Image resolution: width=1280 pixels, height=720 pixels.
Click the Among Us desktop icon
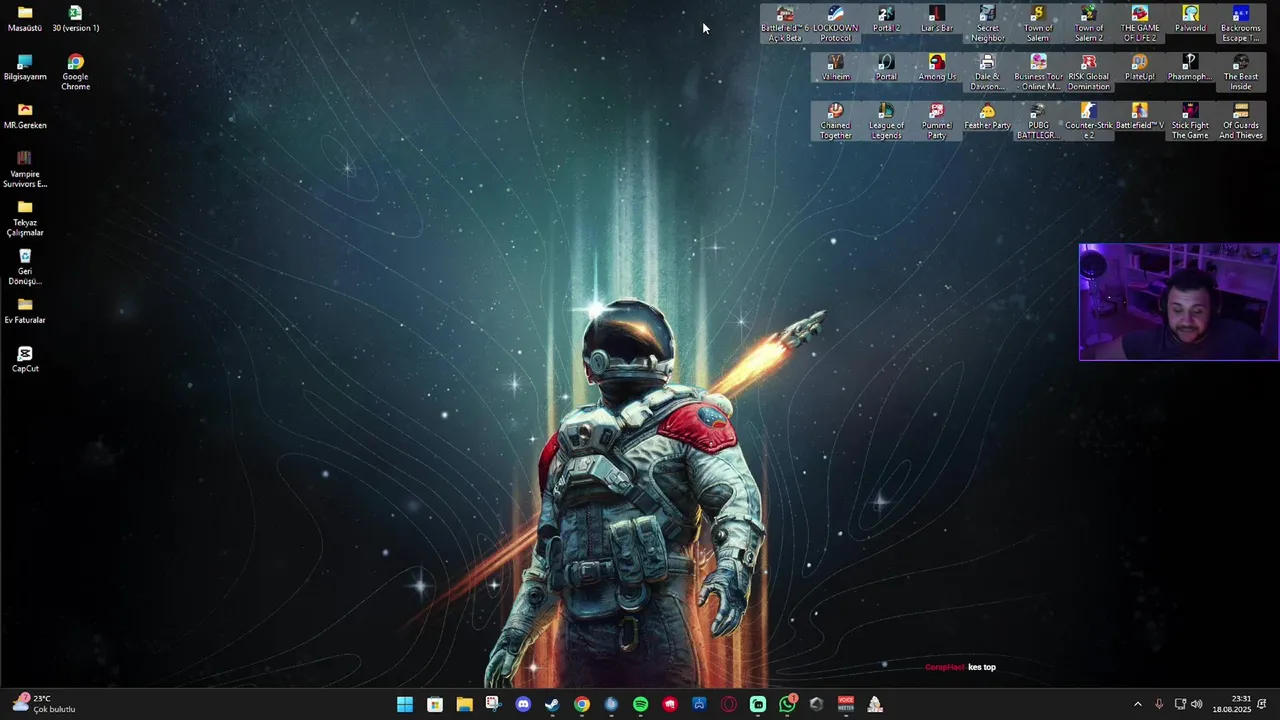coord(937,68)
